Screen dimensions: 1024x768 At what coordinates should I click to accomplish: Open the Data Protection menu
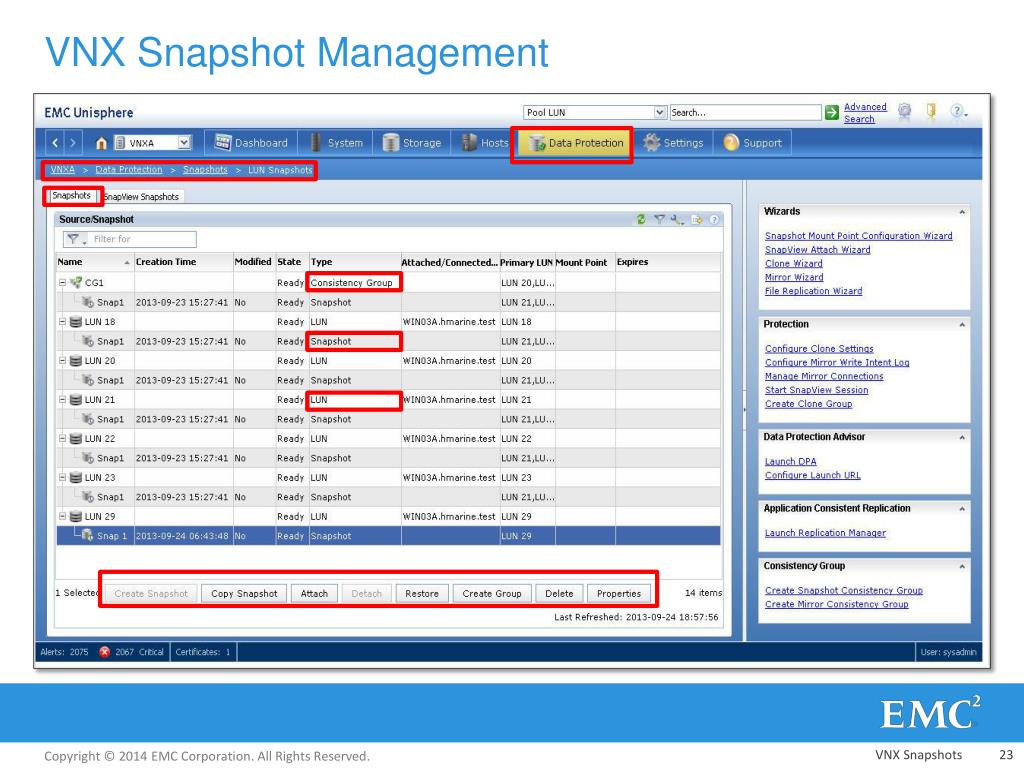[x=575, y=142]
